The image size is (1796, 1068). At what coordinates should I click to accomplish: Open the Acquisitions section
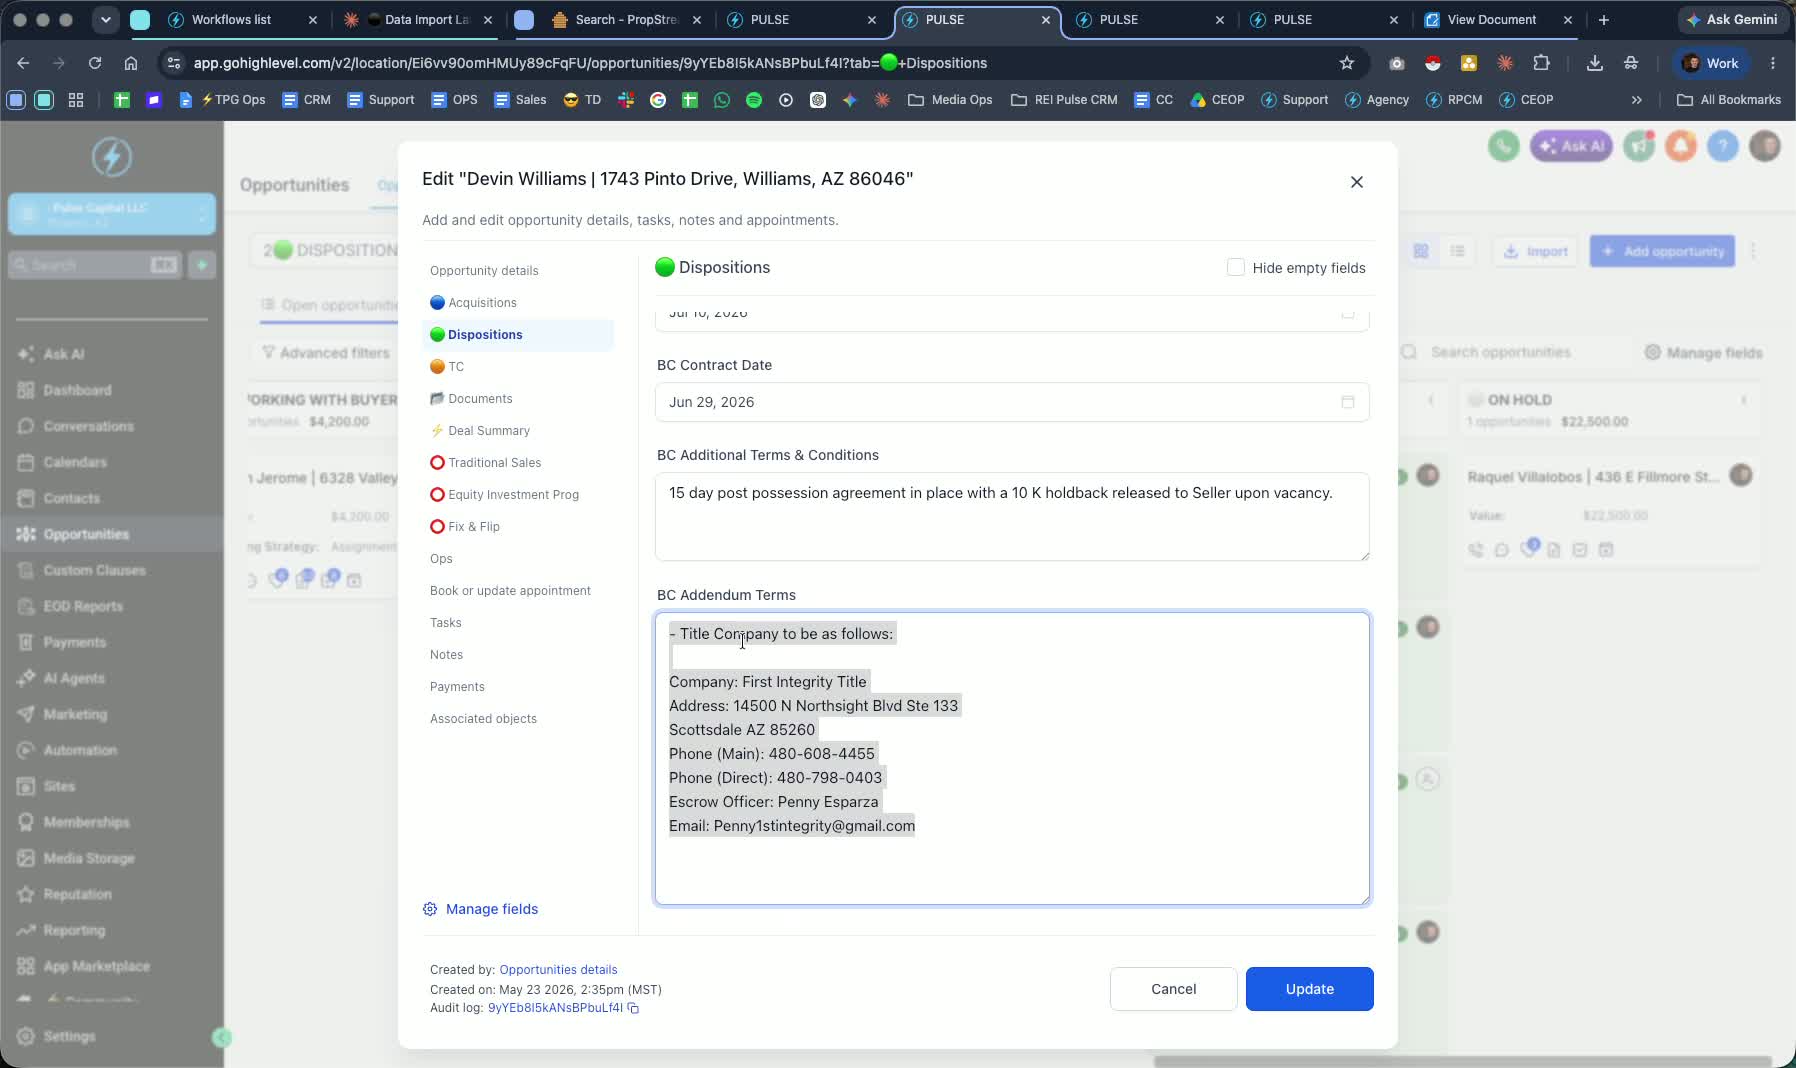pos(473,303)
